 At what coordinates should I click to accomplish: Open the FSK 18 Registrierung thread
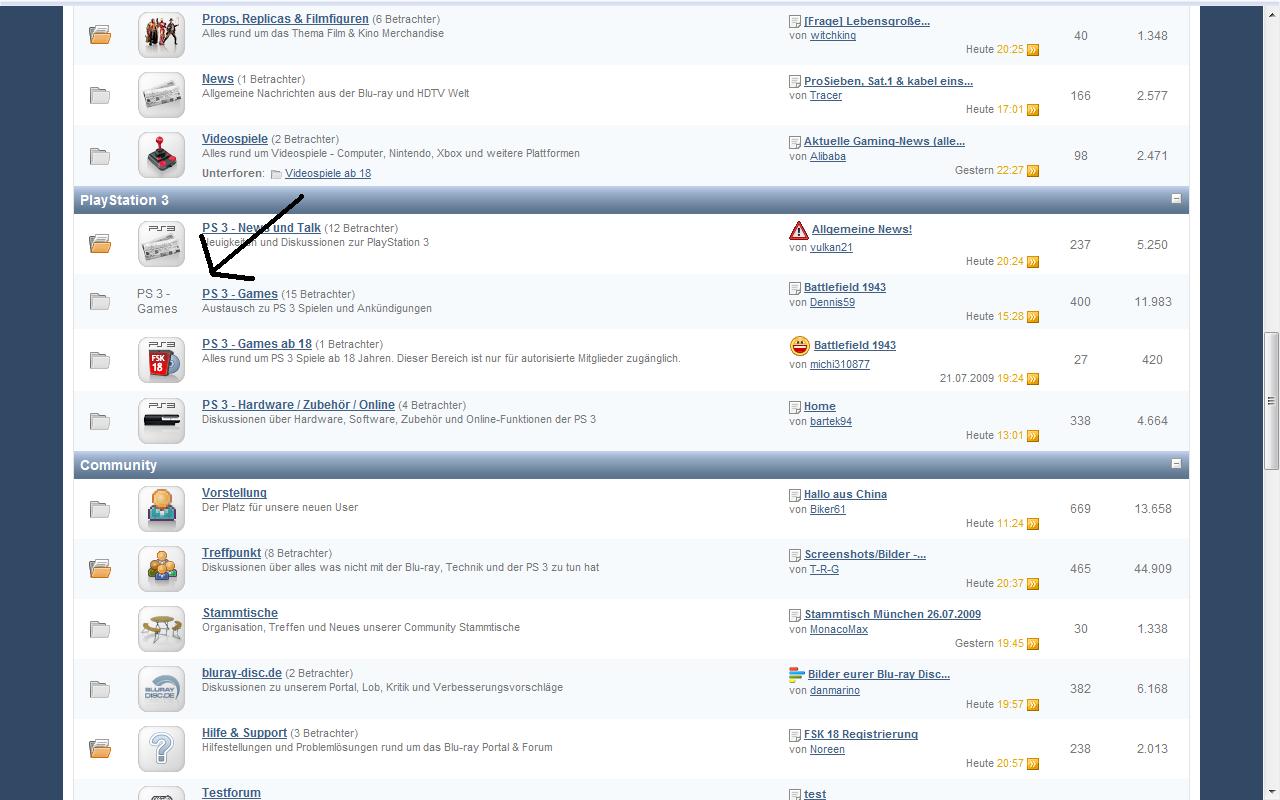[860, 734]
